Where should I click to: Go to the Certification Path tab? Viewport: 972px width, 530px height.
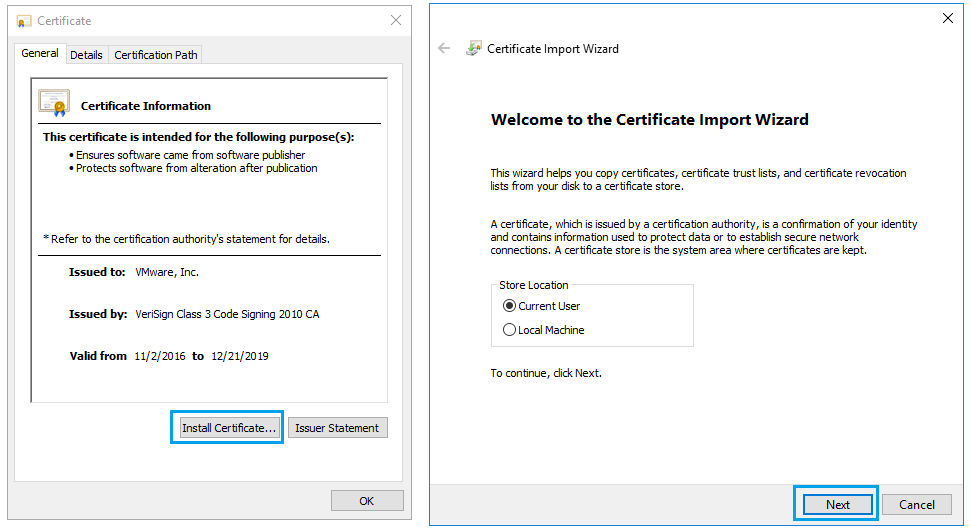coord(156,55)
